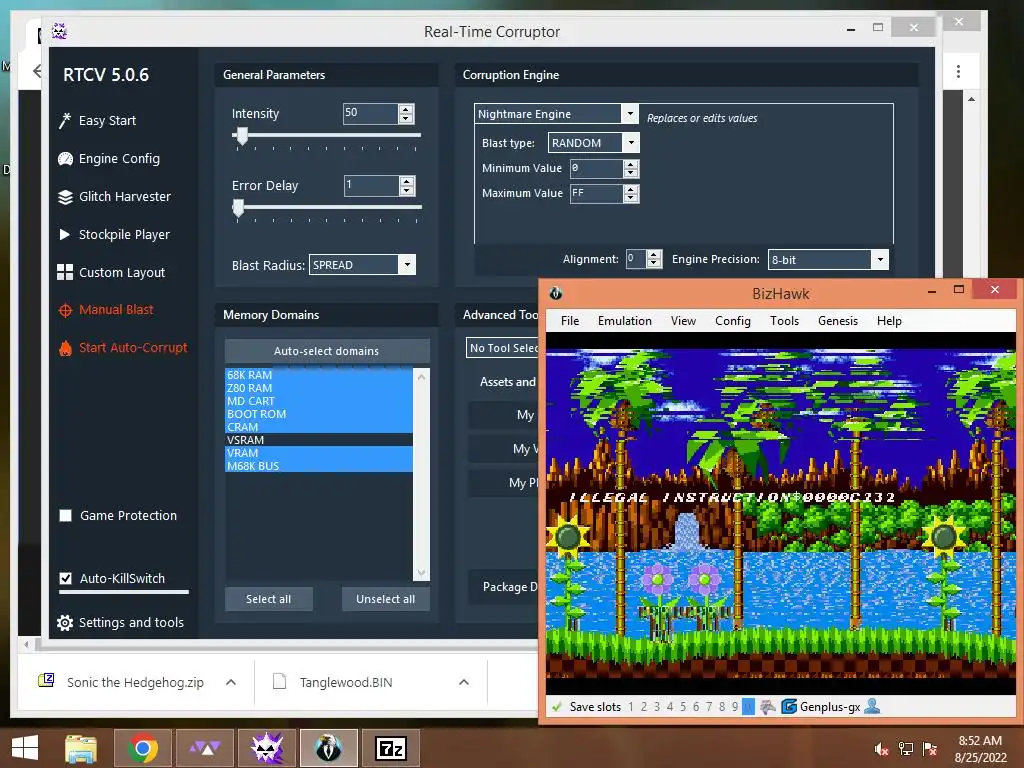Click browser three-dot menu icon
Screen dimensions: 1024x768
(958, 71)
